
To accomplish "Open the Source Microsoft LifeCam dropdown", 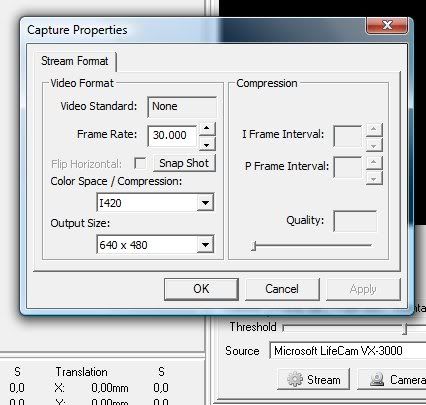I will click(347, 351).
